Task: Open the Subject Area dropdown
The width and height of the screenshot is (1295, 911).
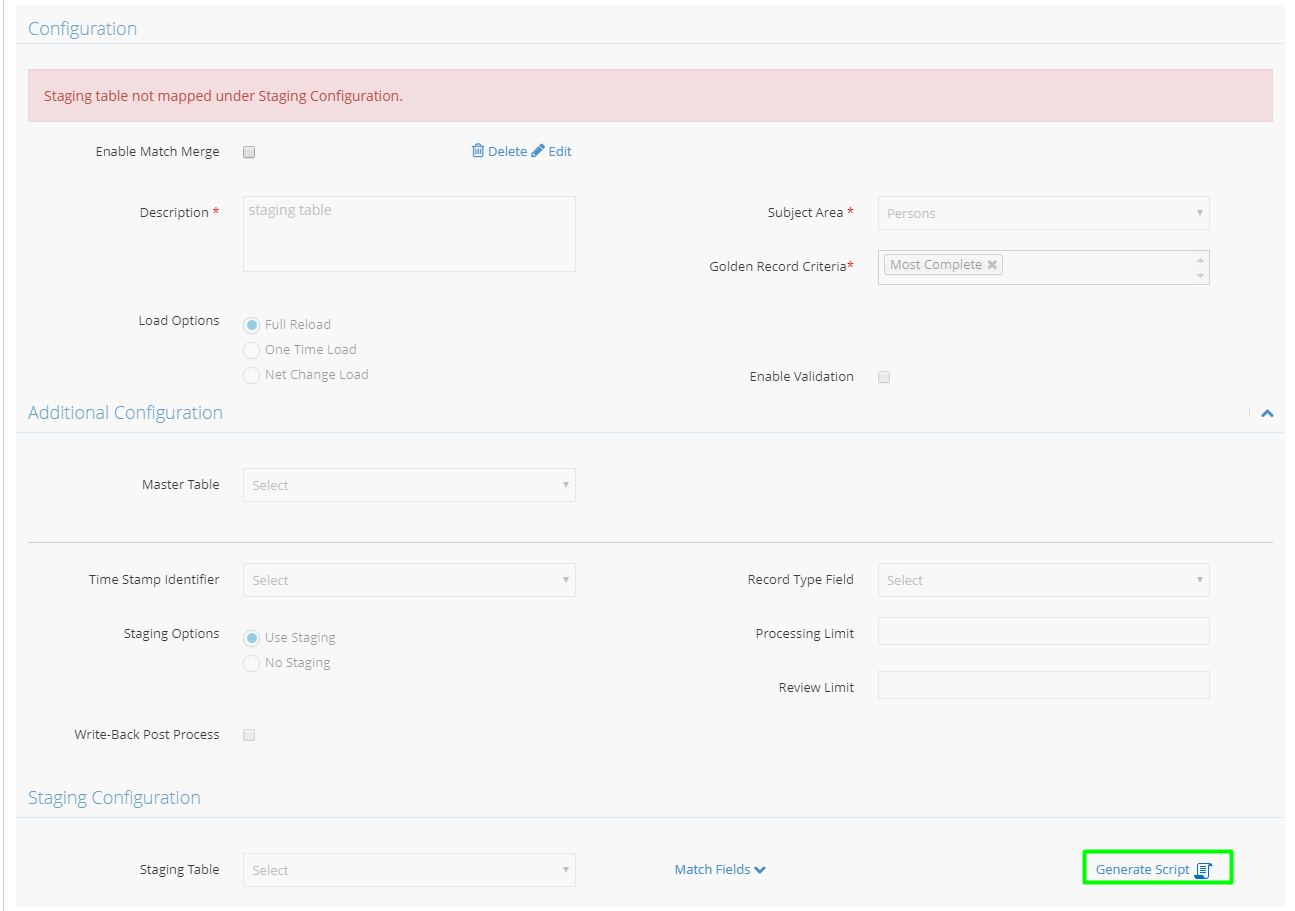Action: tap(1043, 213)
